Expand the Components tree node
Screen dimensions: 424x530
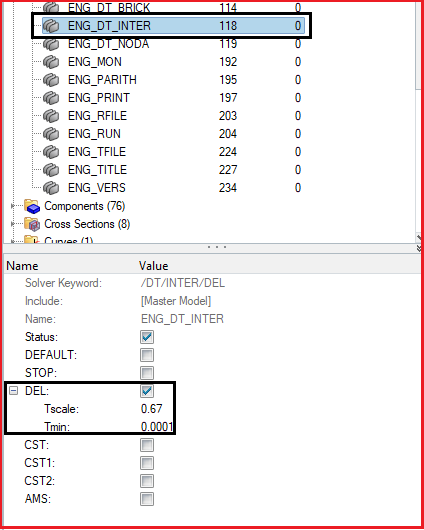coord(13,206)
